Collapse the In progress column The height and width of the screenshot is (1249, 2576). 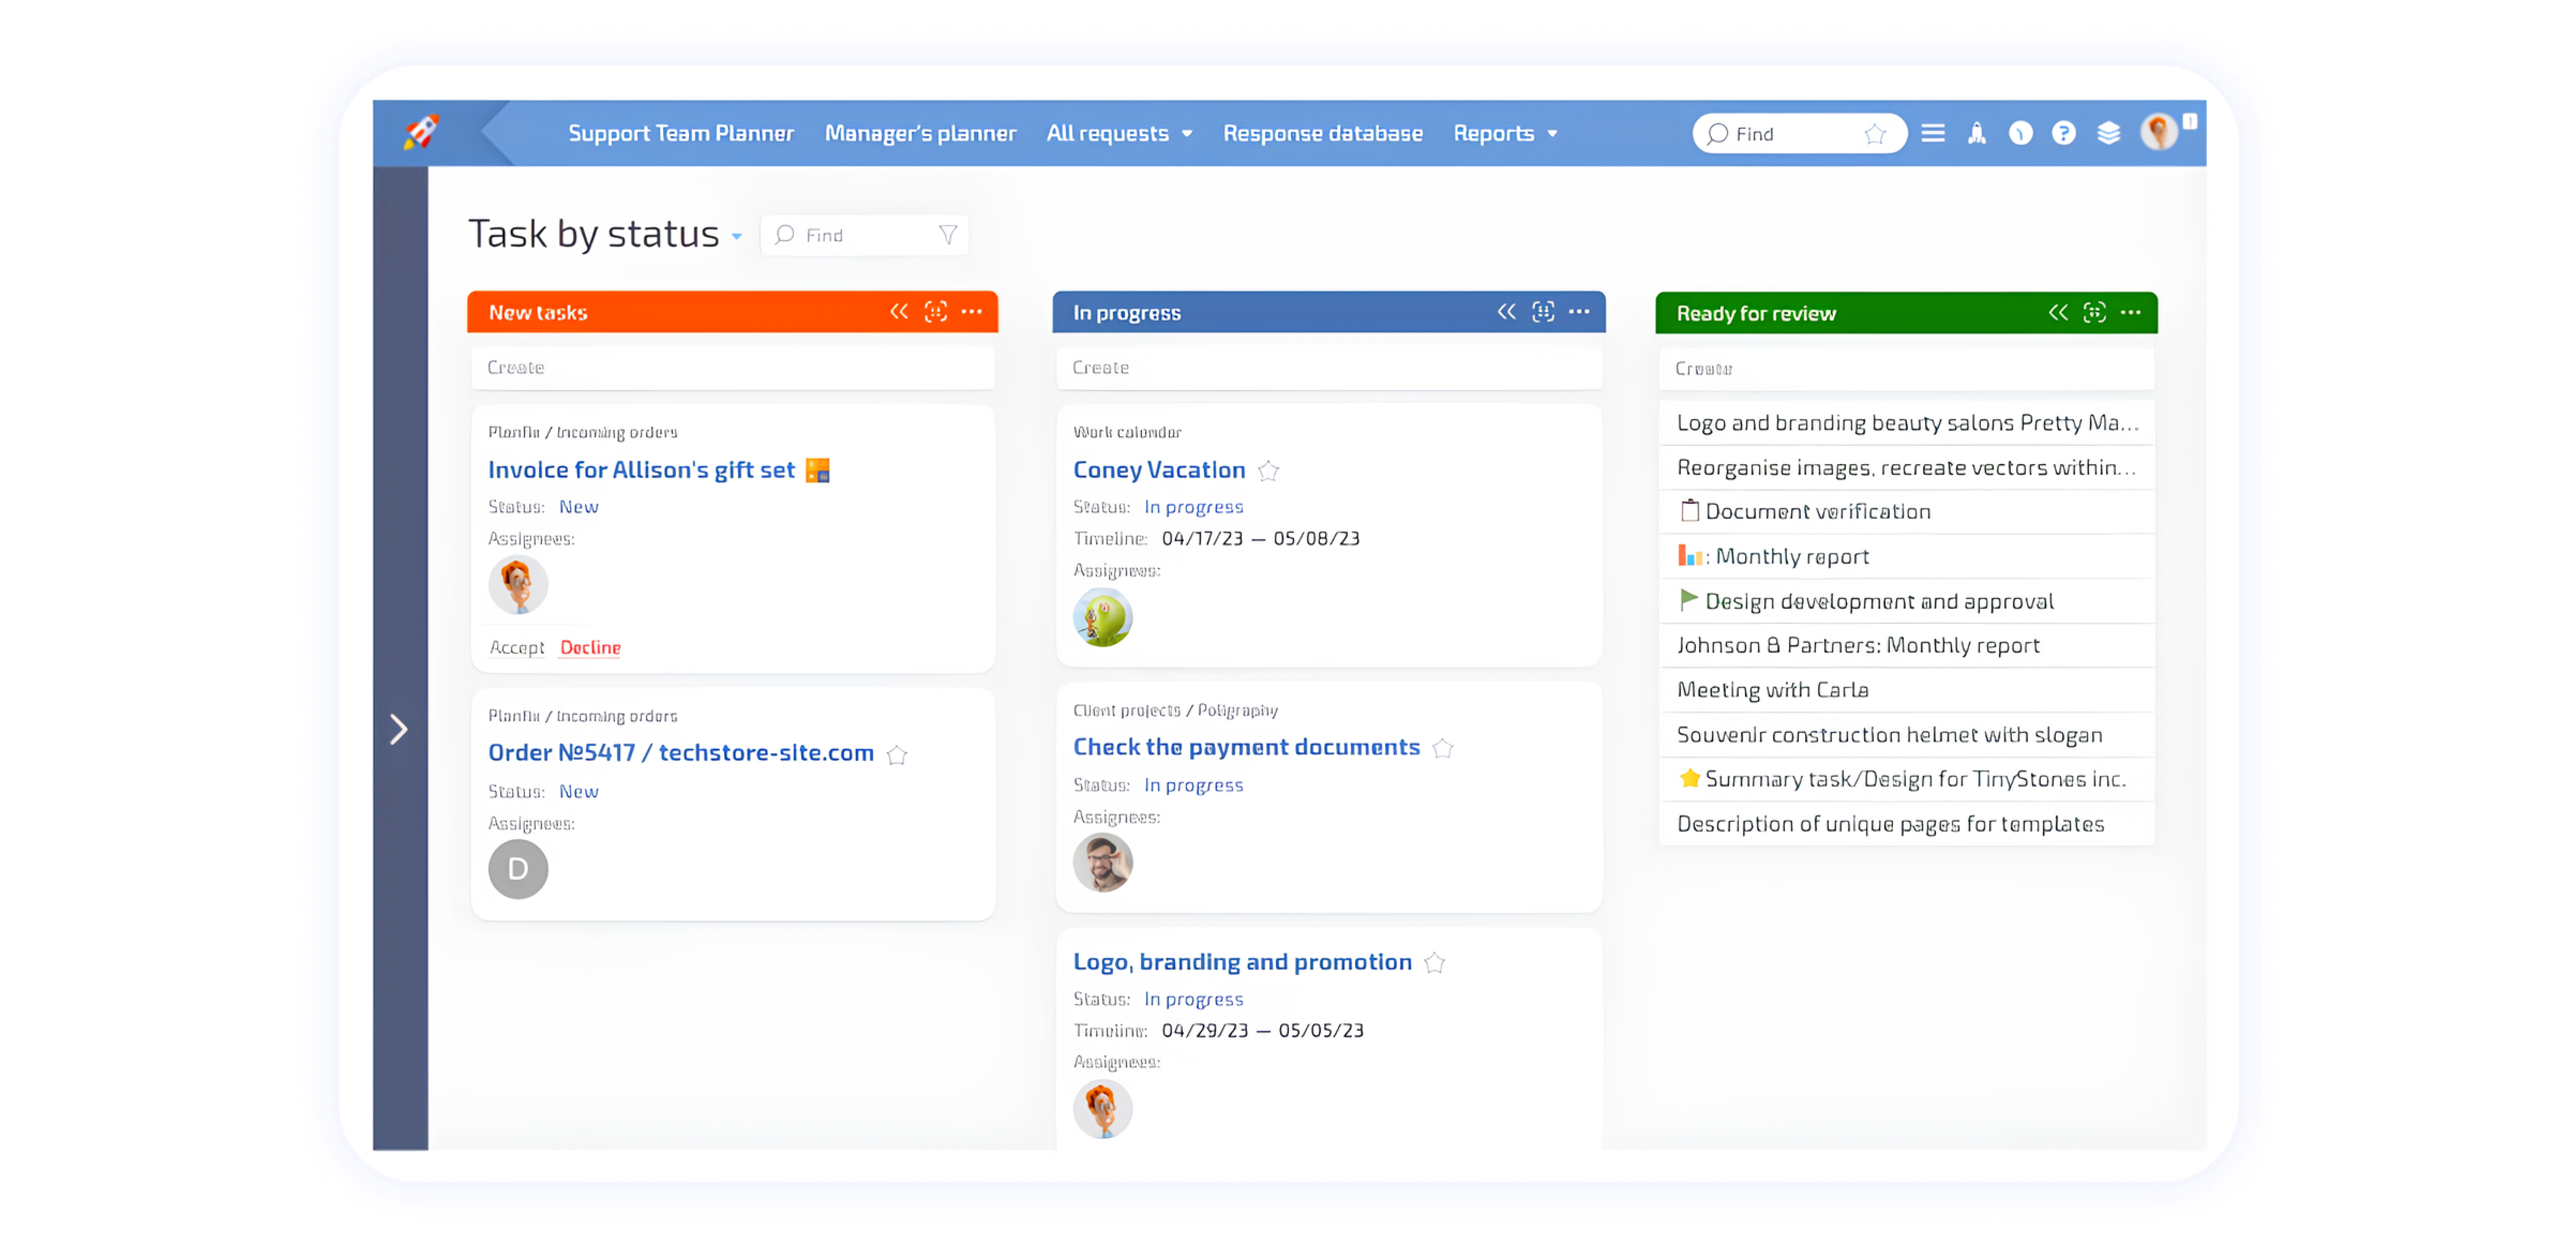[1507, 312]
